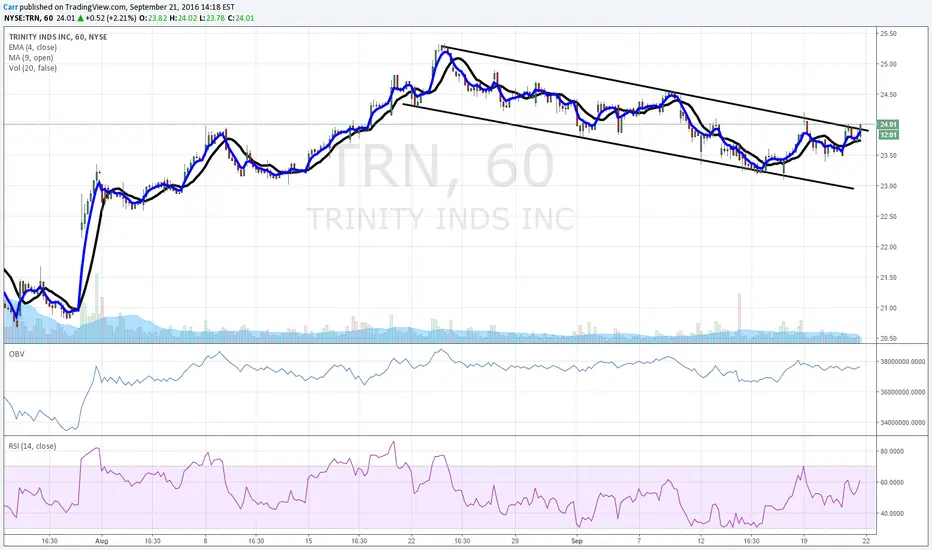Click the 22.00 price axis label
The height and width of the screenshot is (550, 932).
(888, 247)
